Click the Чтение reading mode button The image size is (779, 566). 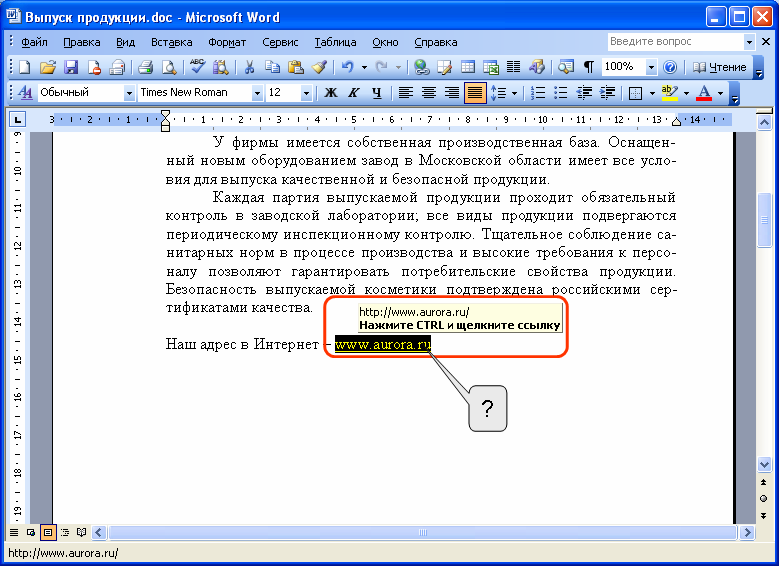coord(719,67)
